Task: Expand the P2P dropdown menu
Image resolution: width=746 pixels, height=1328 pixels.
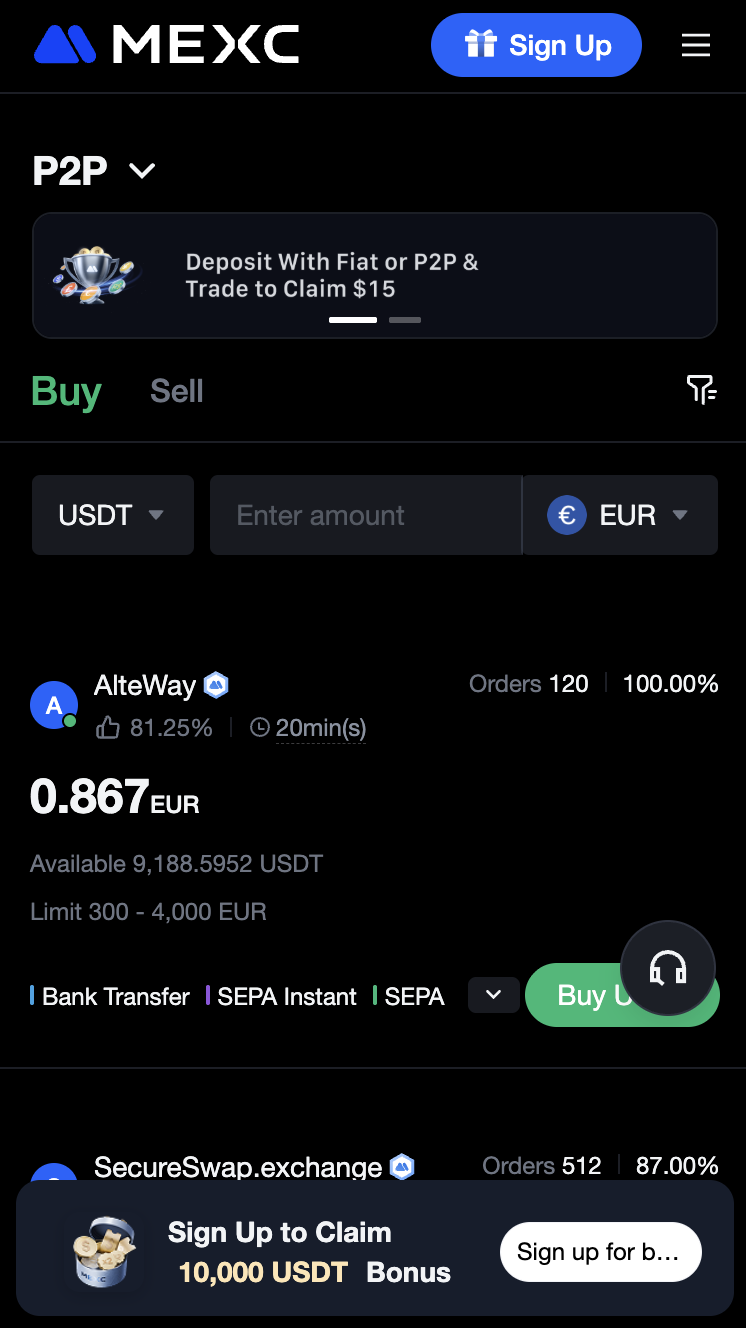Action: pyautogui.click(x=142, y=171)
